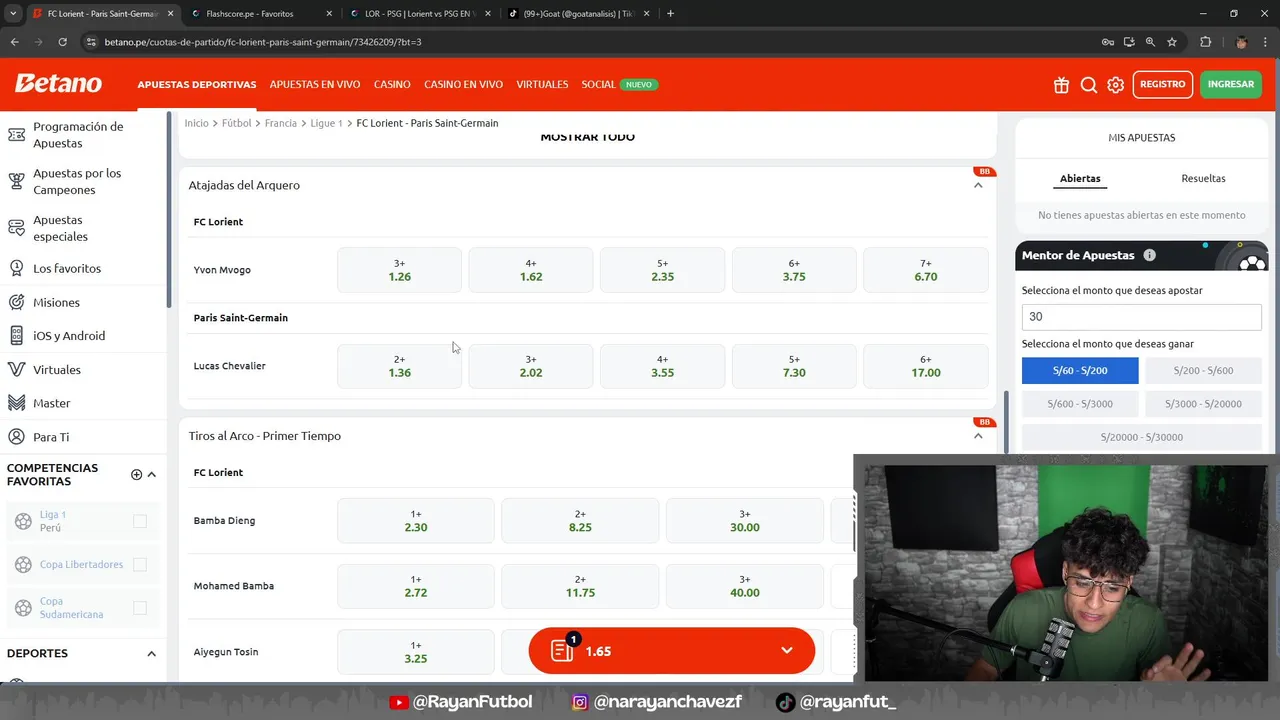Open the Social Nuevo menu
1280x720 pixels.
pyautogui.click(x=619, y=85)
